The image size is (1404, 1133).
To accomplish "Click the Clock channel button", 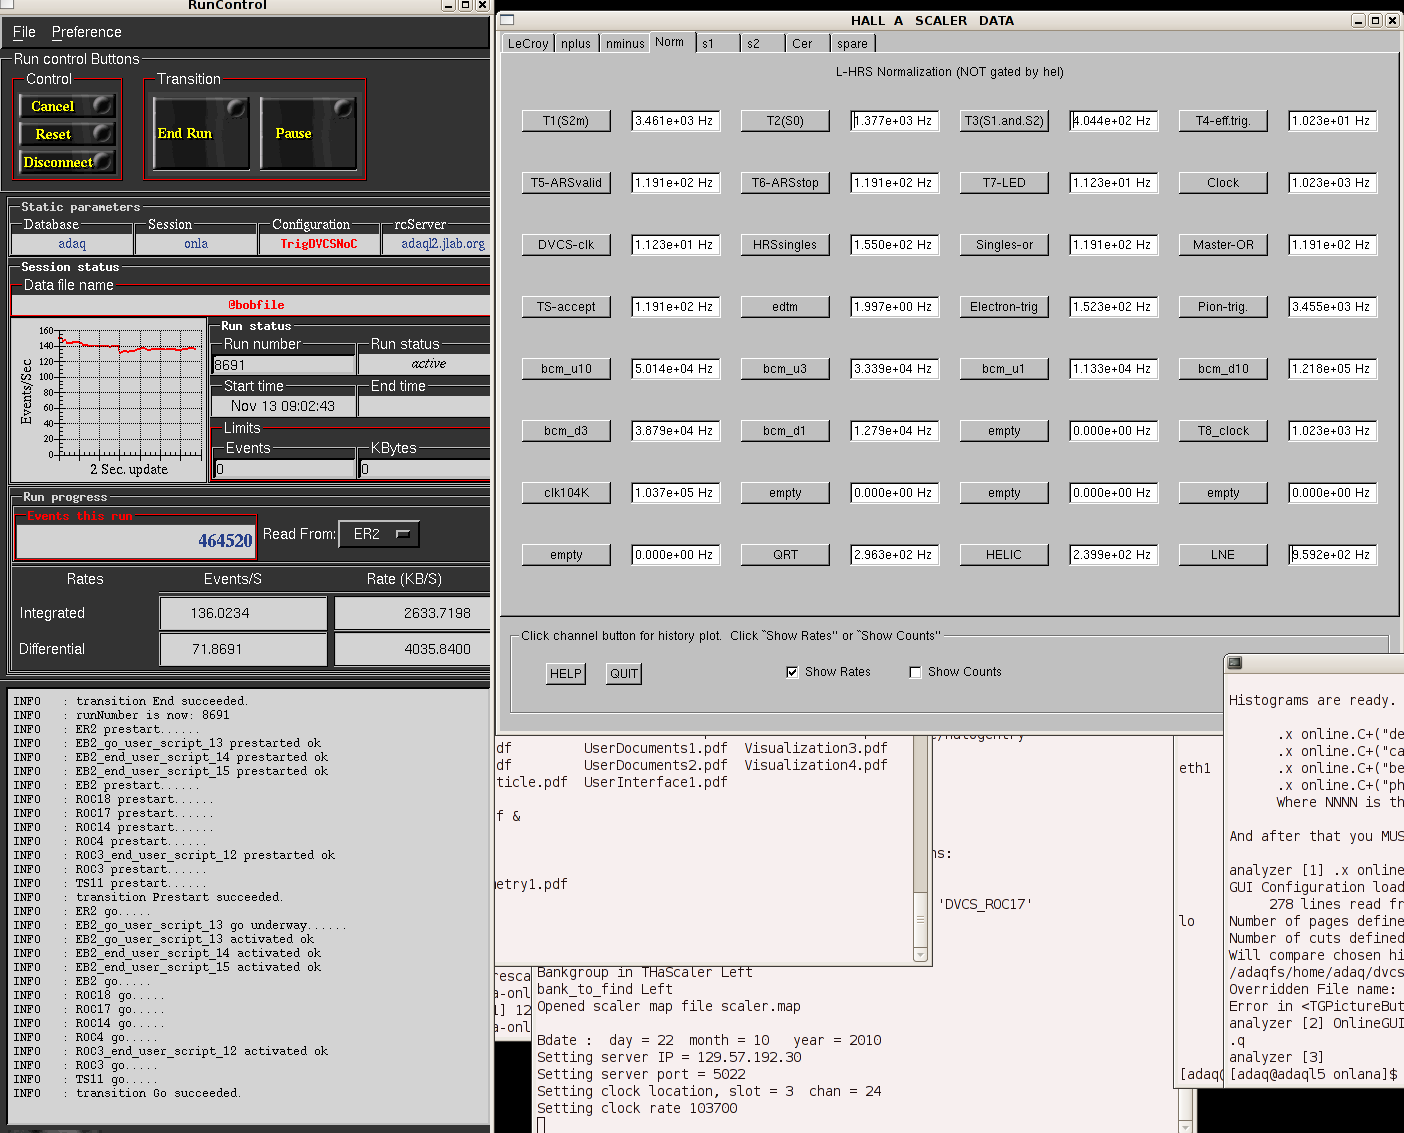I will tap(1223, 183).
